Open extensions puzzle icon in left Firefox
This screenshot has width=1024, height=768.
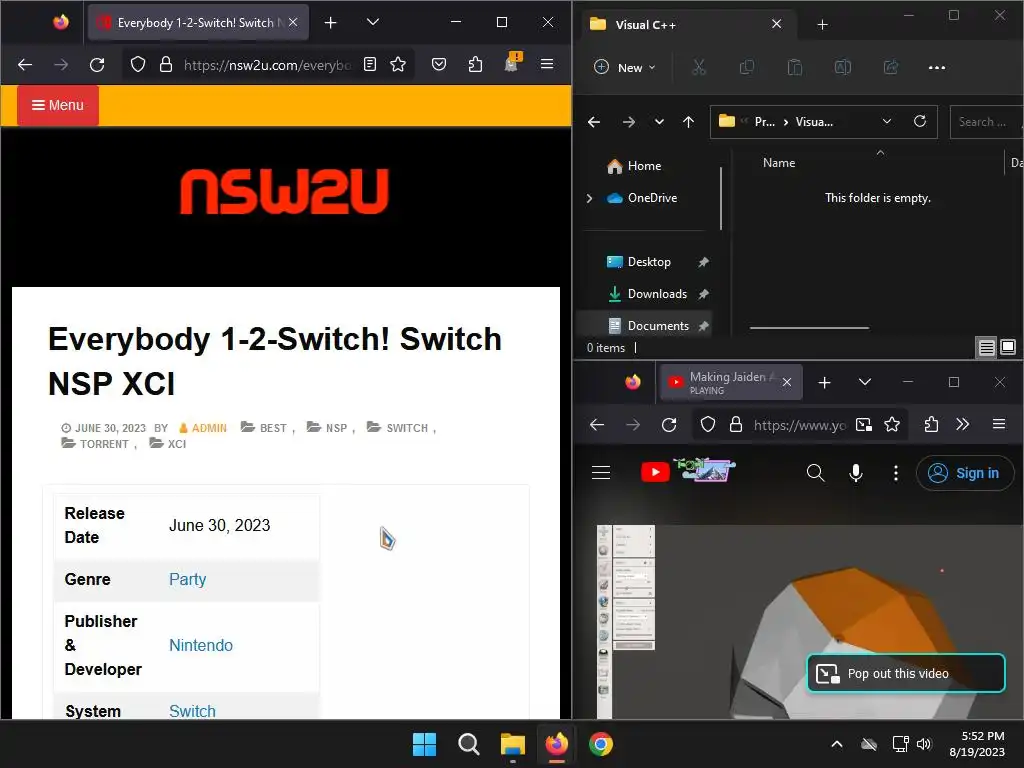click(x=475, y=64)
